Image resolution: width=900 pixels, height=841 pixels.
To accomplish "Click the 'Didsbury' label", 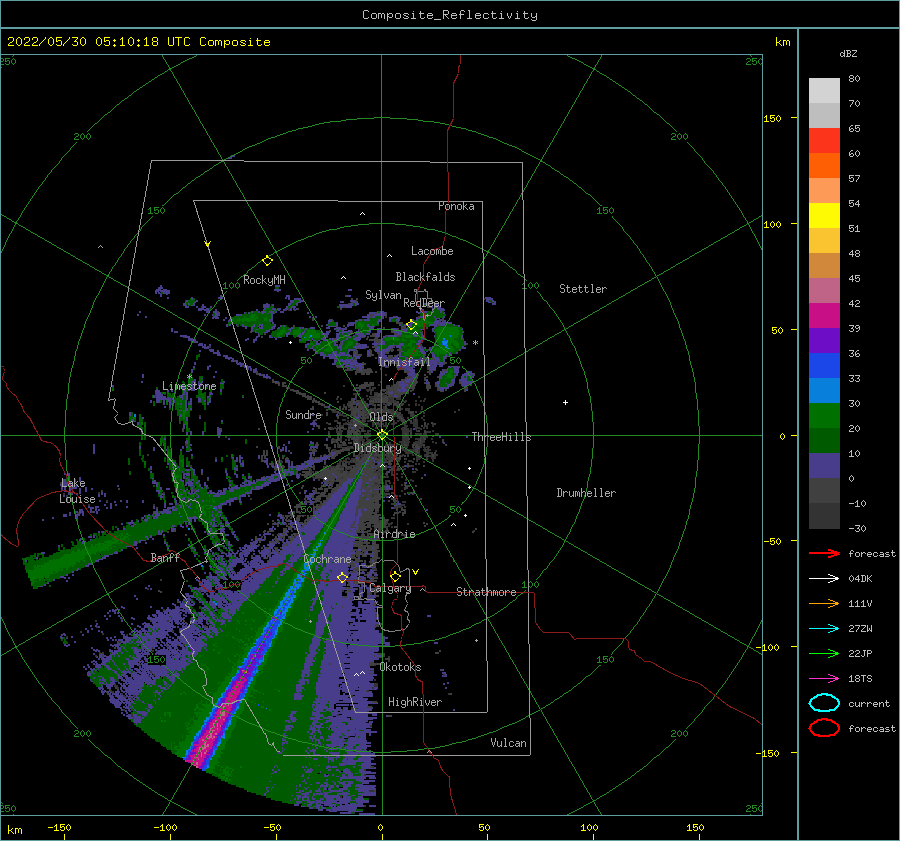I will tap(377, 448).
